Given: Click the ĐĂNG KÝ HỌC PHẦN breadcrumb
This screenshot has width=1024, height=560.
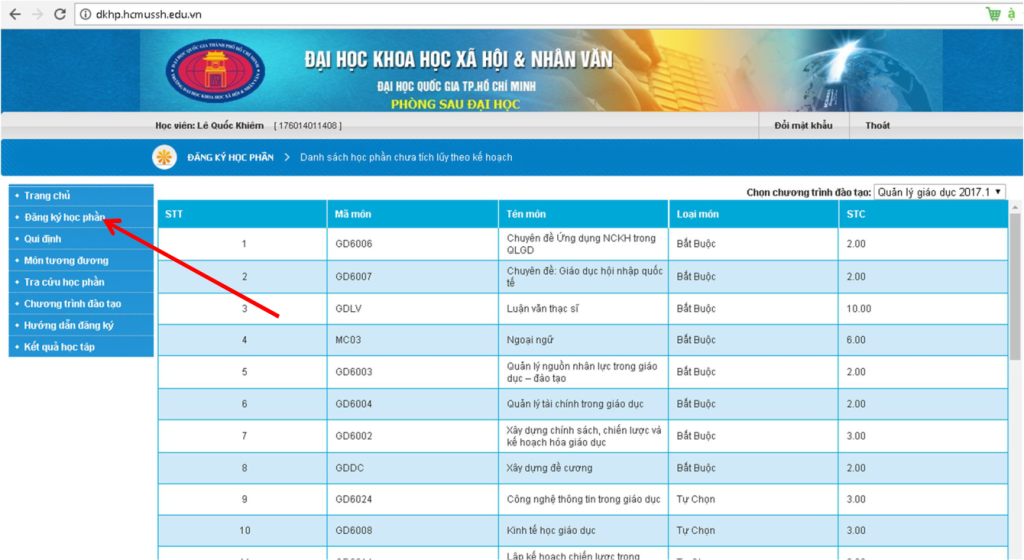Looking at the screenshot, I should 230,157.
